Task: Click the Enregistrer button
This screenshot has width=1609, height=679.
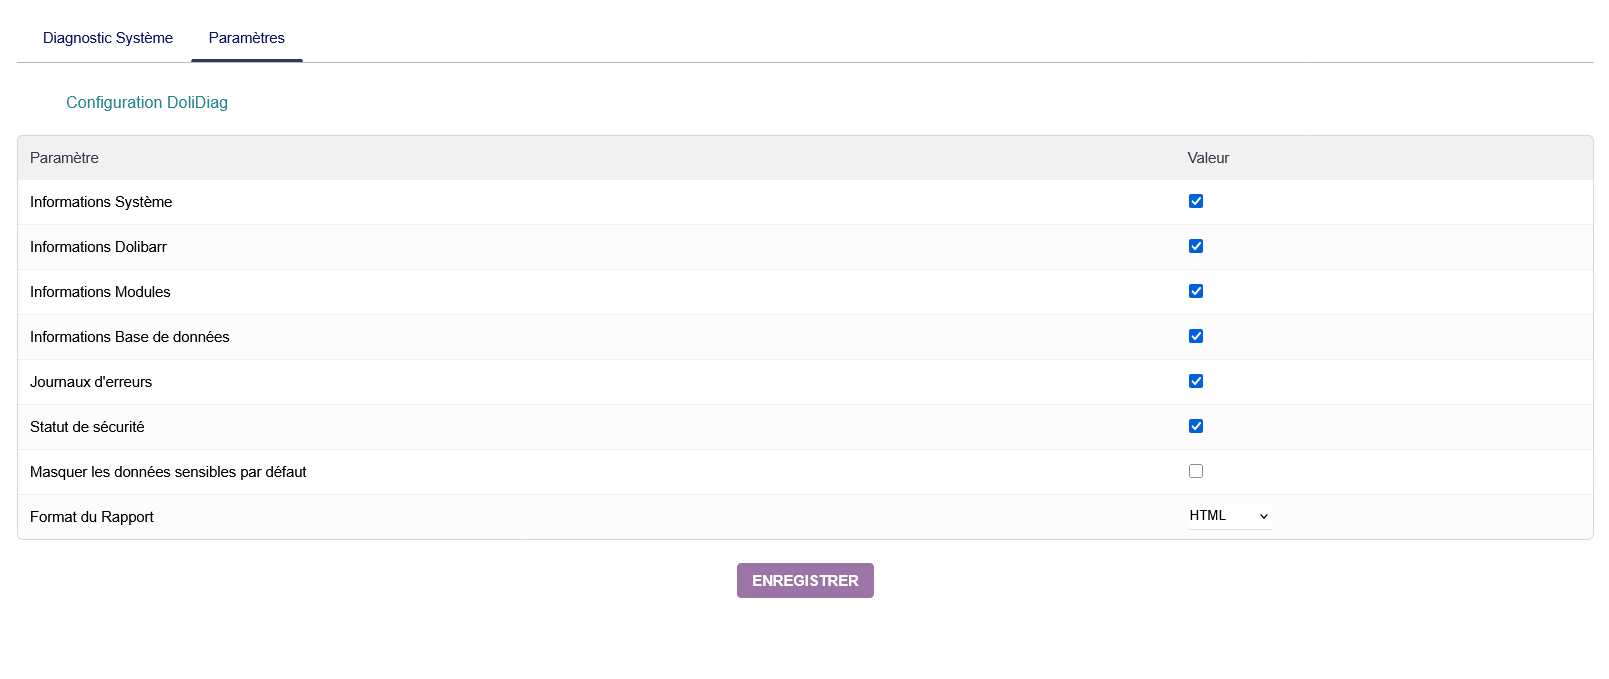Action: pyautogui.click(x=805, y=580)
